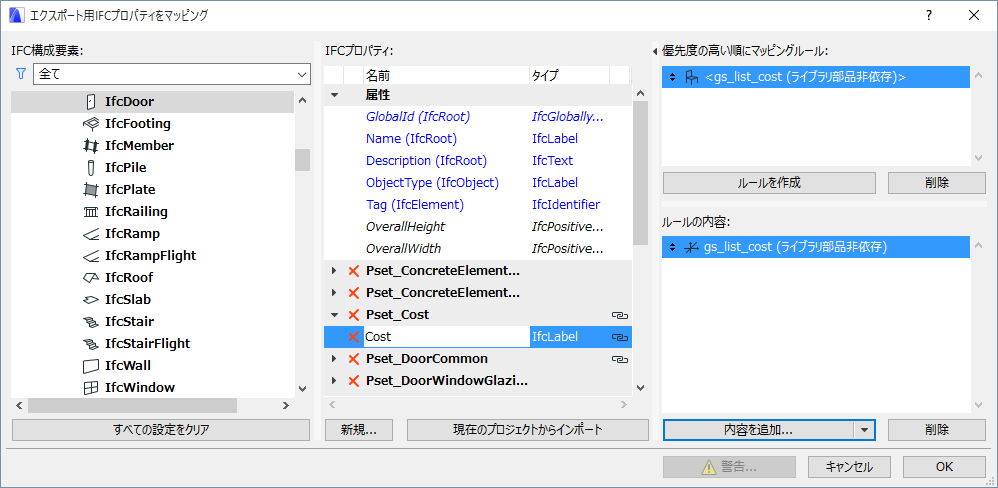Click the properties list vertical scrollbar
Image resolution: width=998 pixels, height=488 pixels.
640,172
